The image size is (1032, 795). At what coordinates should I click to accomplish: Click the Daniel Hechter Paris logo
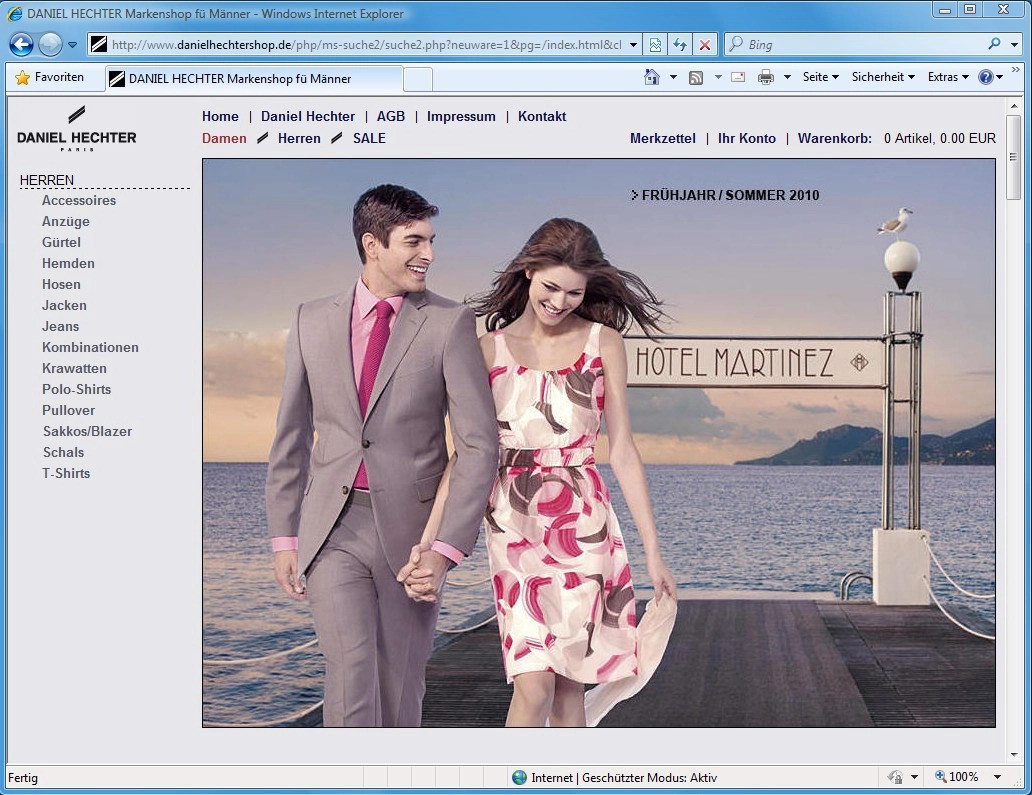pos(77,129)
